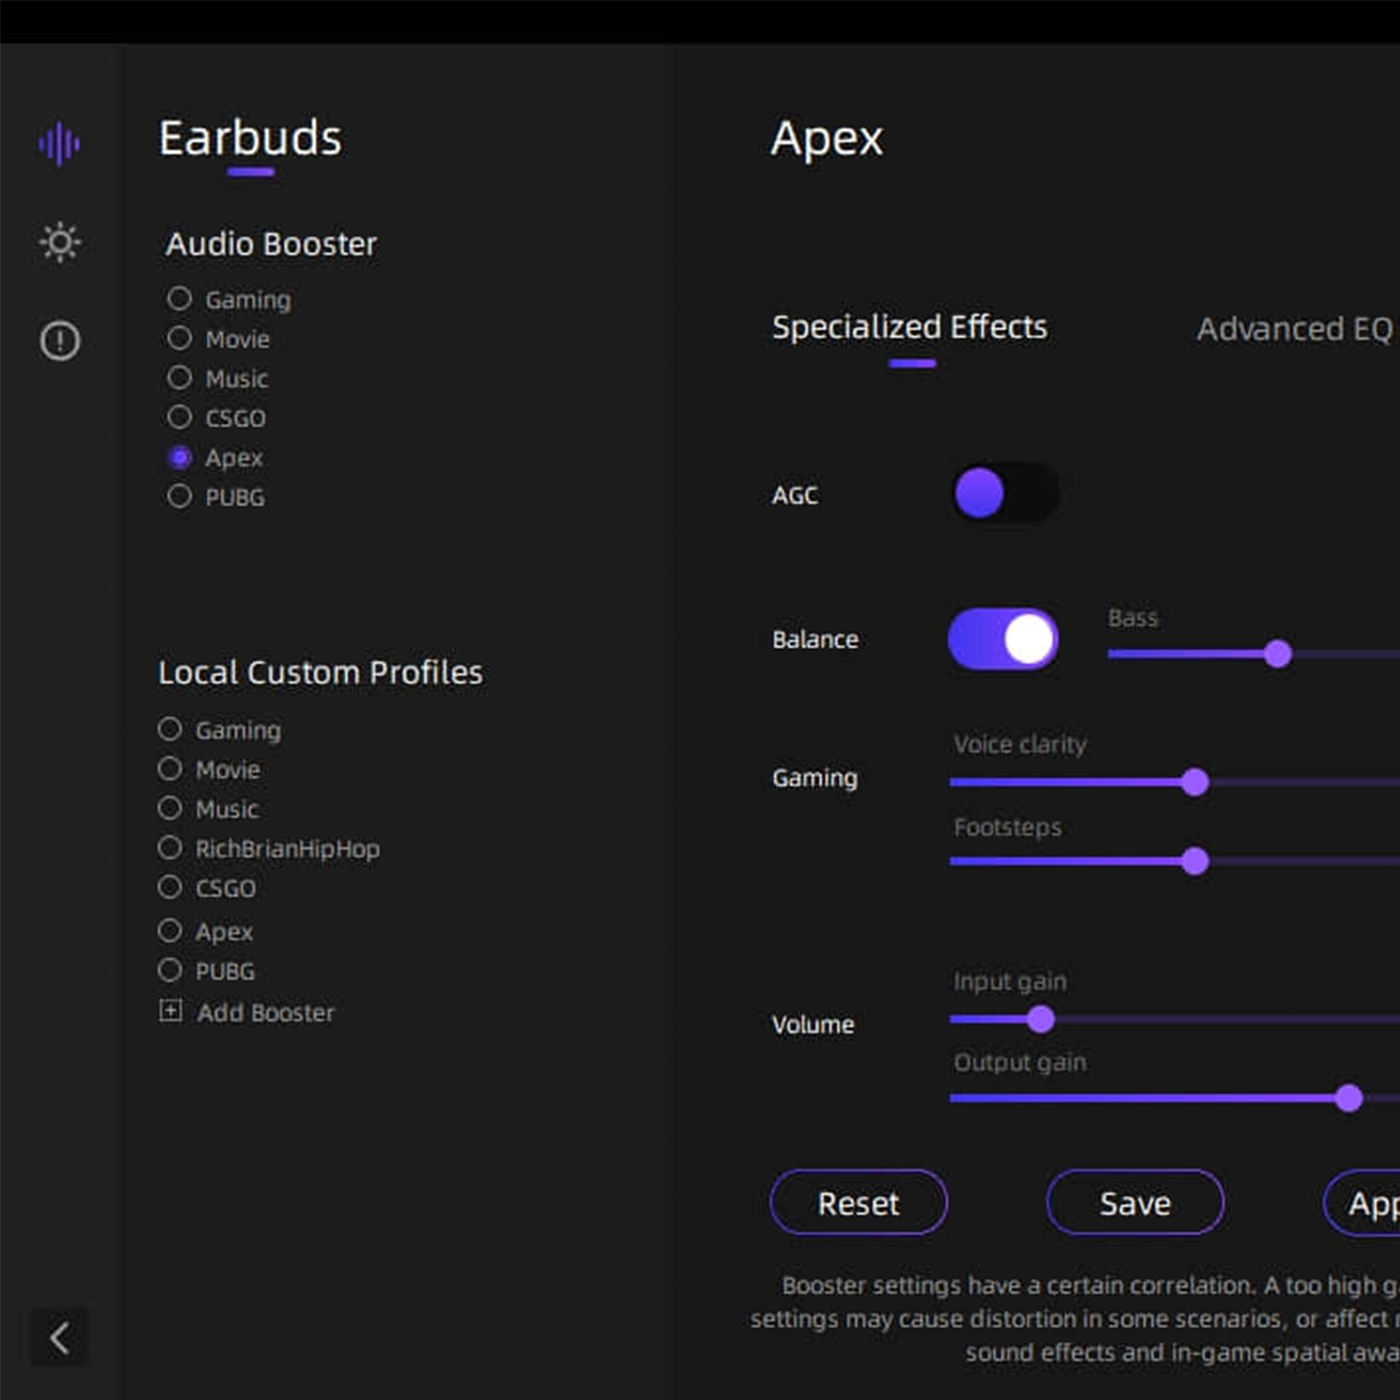Screen dimensions: 1400x1400
Task: Open the Specialized Effects tab
Action: [909, 327]
